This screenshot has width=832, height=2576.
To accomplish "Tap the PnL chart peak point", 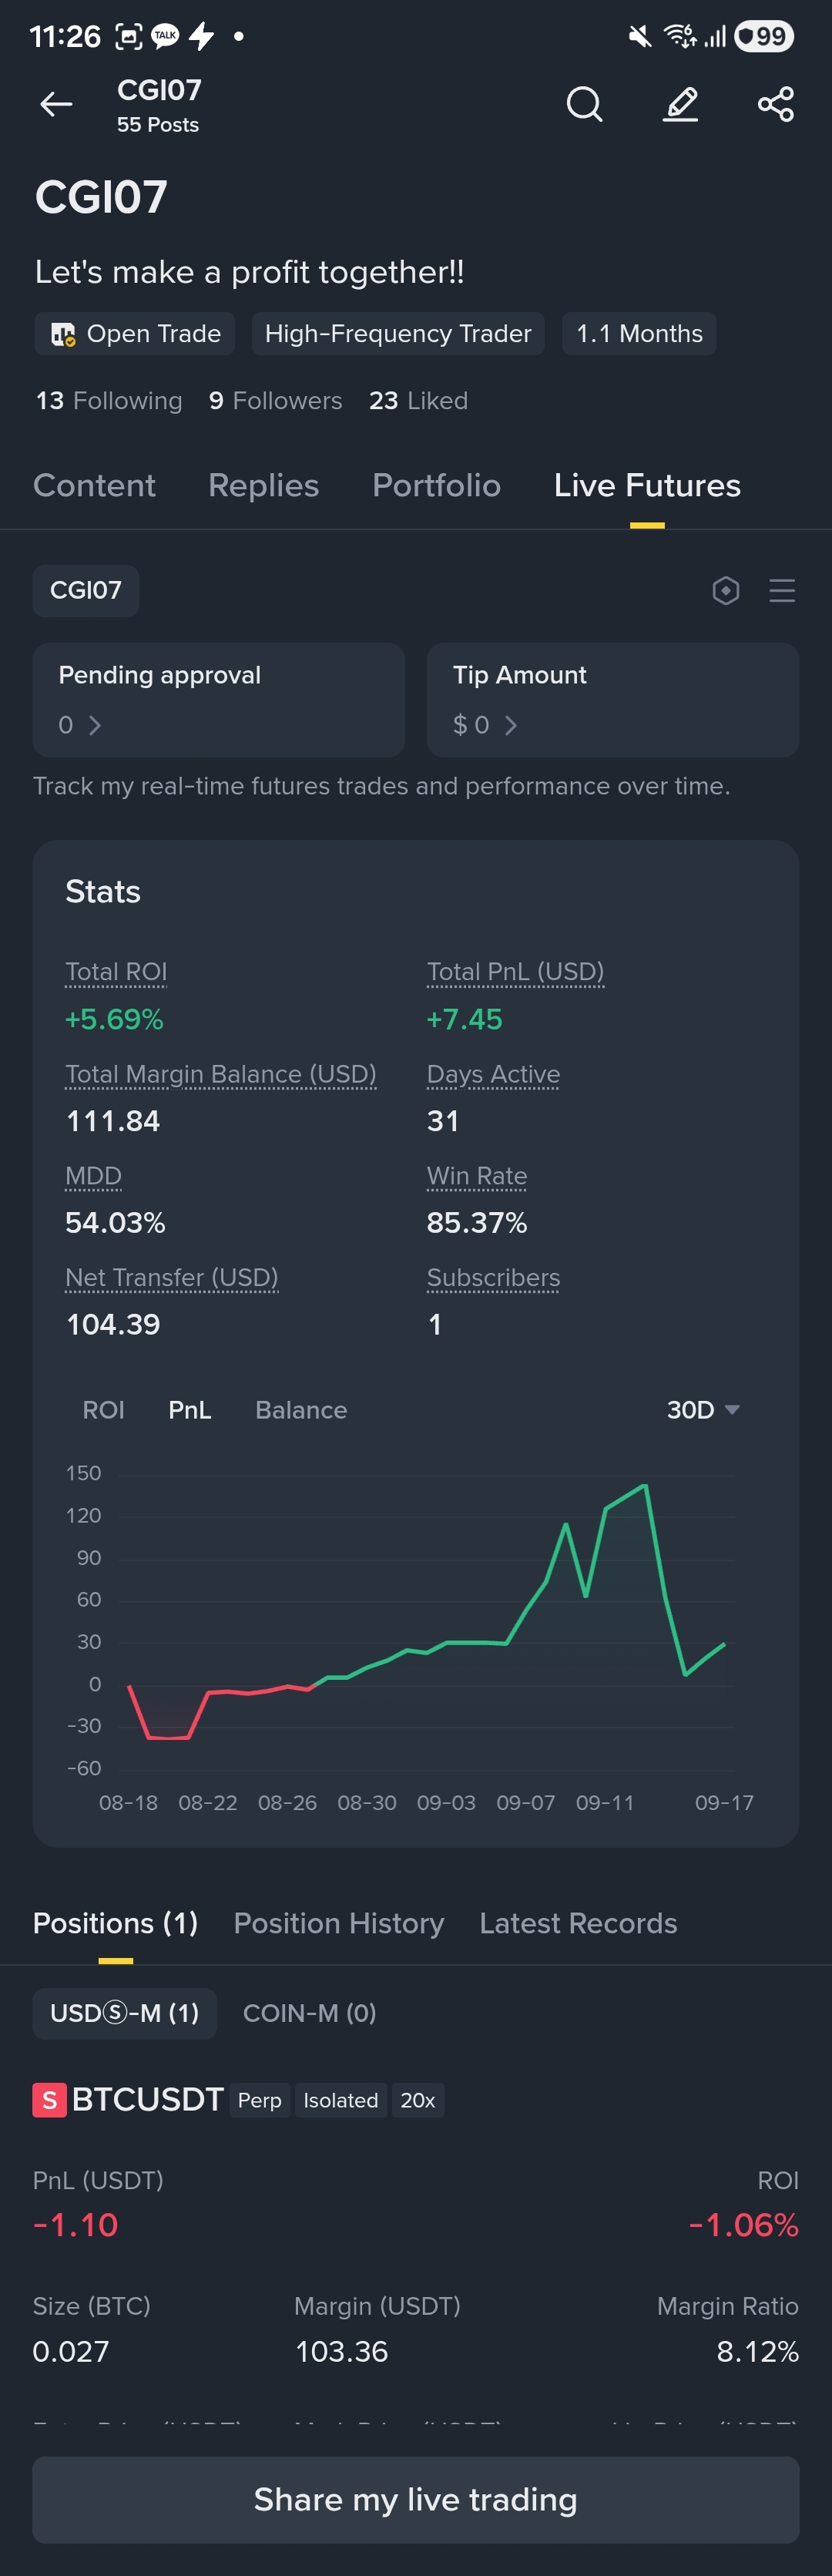I will (x=645, y=1485).
